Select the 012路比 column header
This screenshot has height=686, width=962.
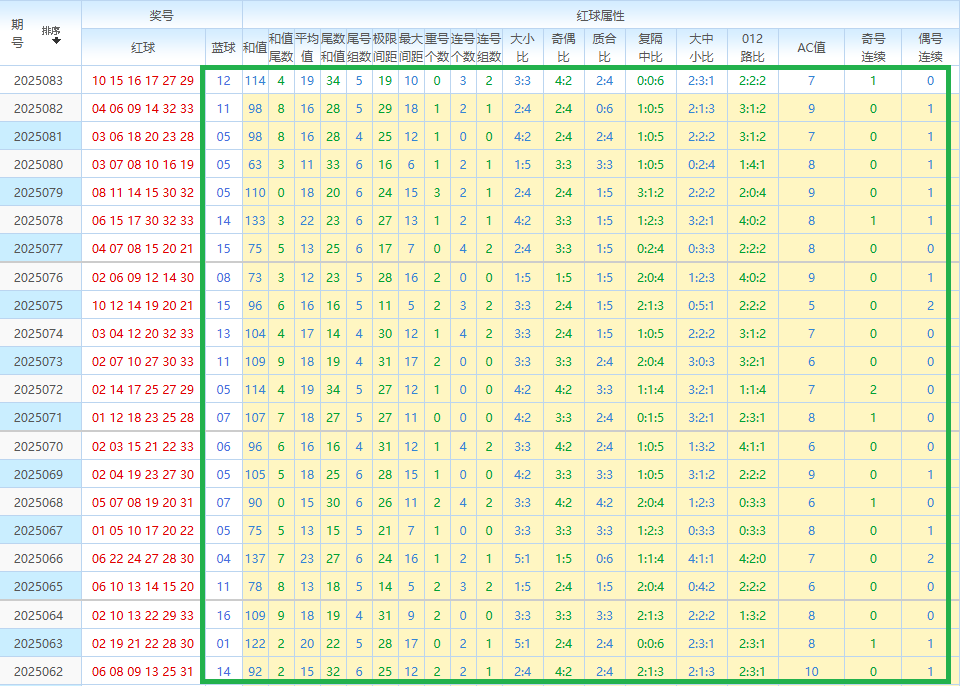(x=752, y=48)
